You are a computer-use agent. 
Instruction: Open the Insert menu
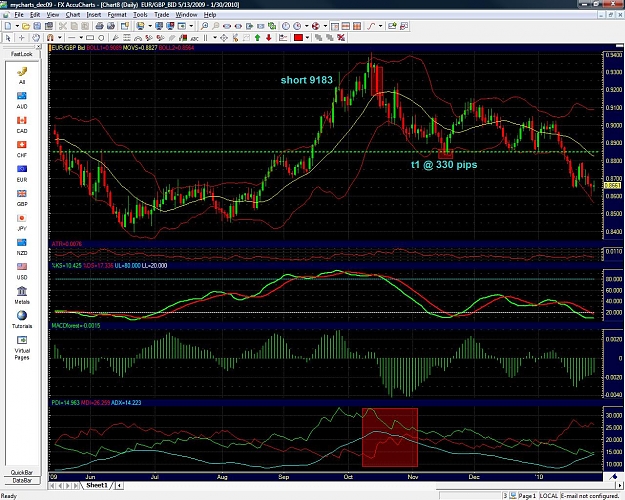(94, 15)
